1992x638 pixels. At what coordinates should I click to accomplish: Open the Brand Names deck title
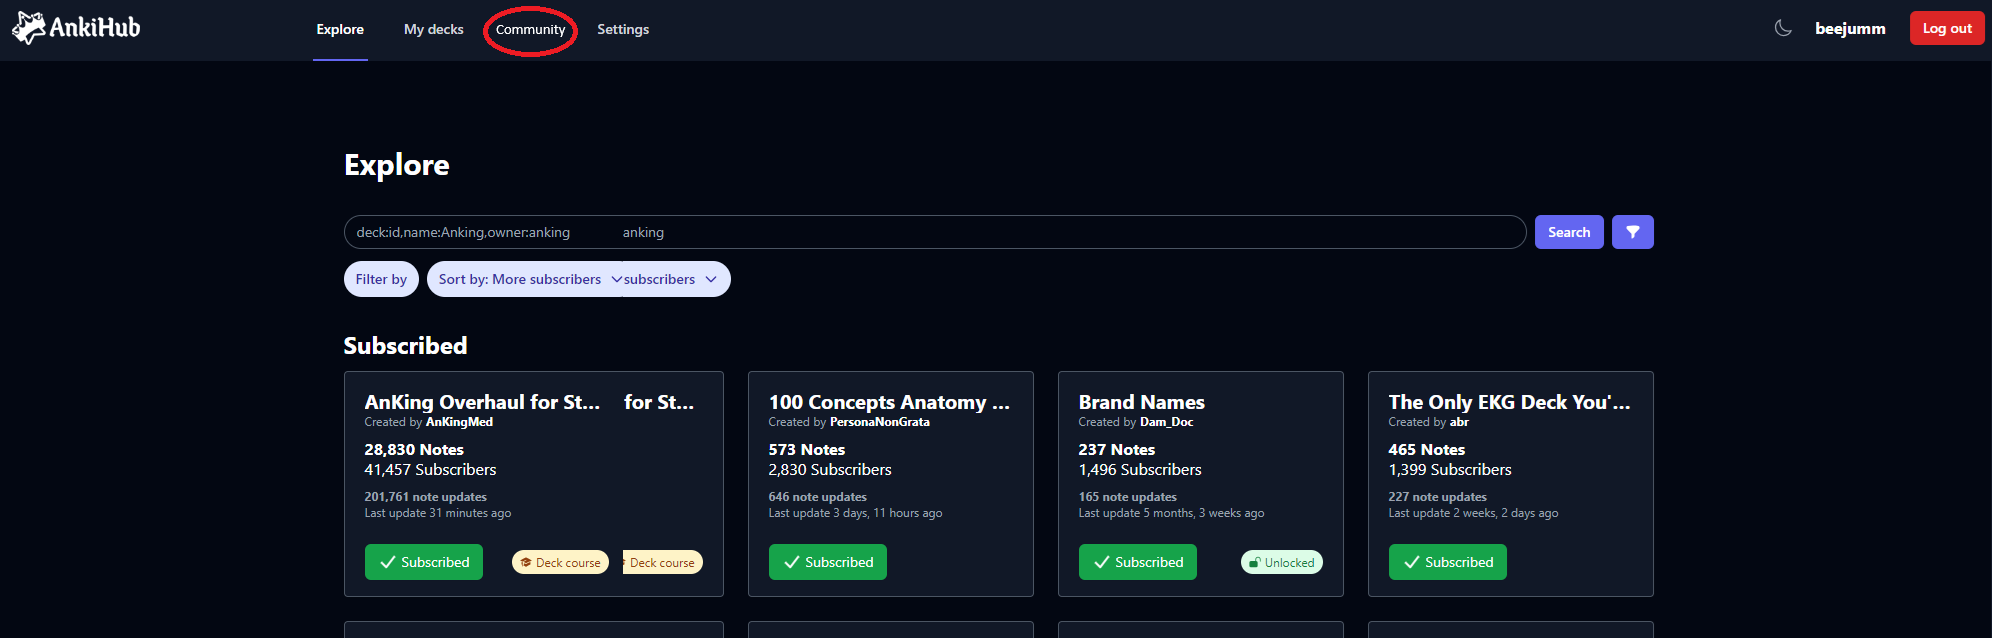pos(1142,402)
